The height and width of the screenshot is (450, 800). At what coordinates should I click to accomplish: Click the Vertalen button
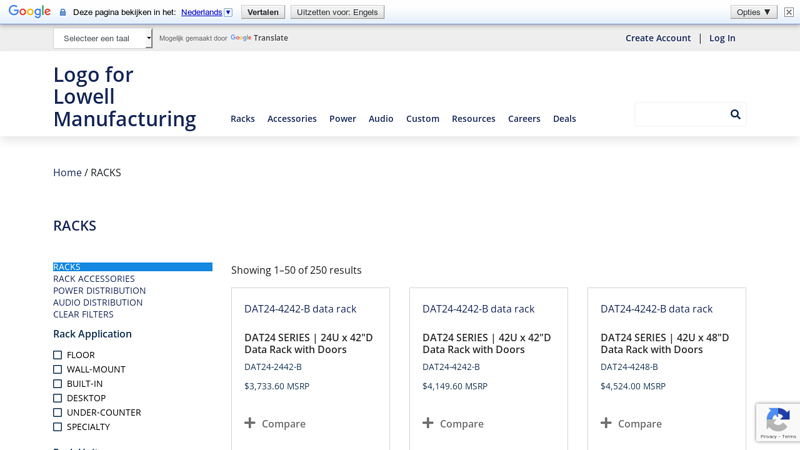(263, 12)
